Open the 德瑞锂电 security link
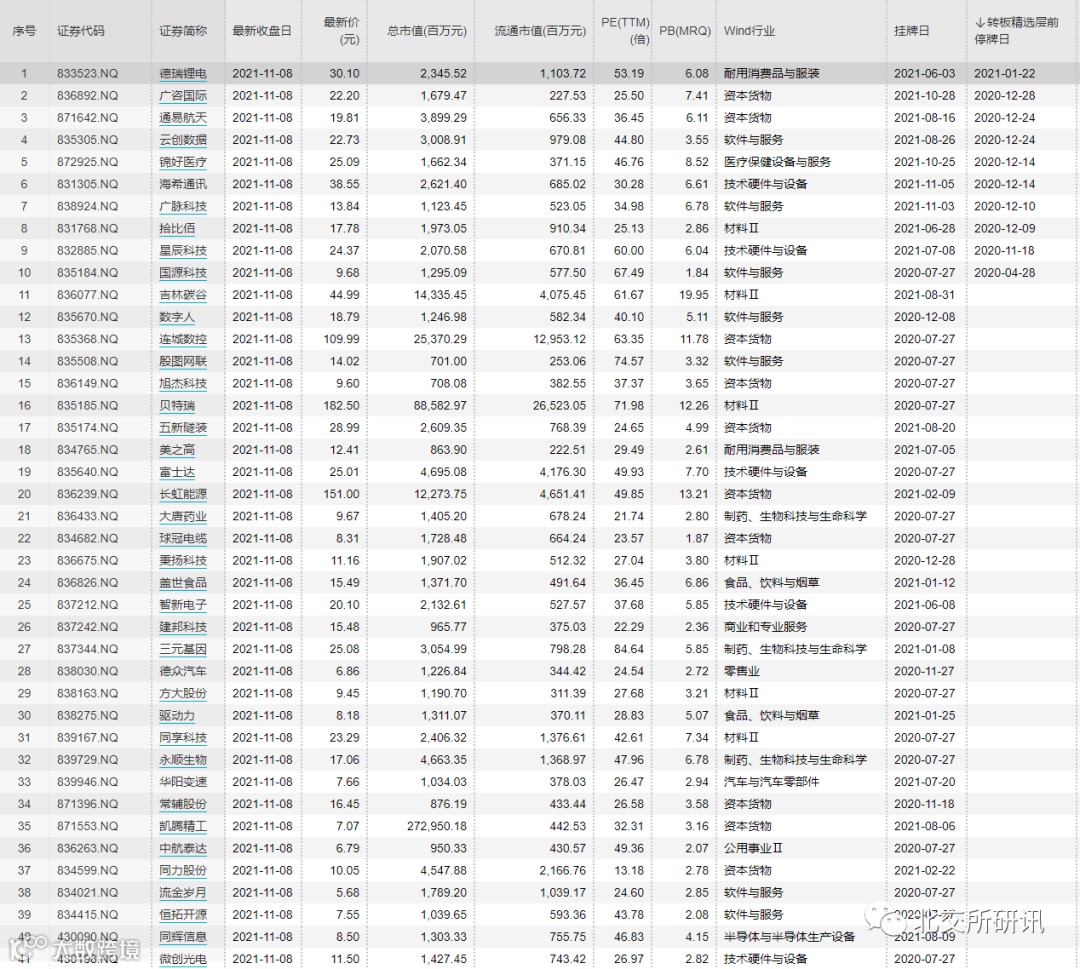Image resolution: width=1080 pixels, height=969 pixels. pyautogui.click(x=183, y=74)
